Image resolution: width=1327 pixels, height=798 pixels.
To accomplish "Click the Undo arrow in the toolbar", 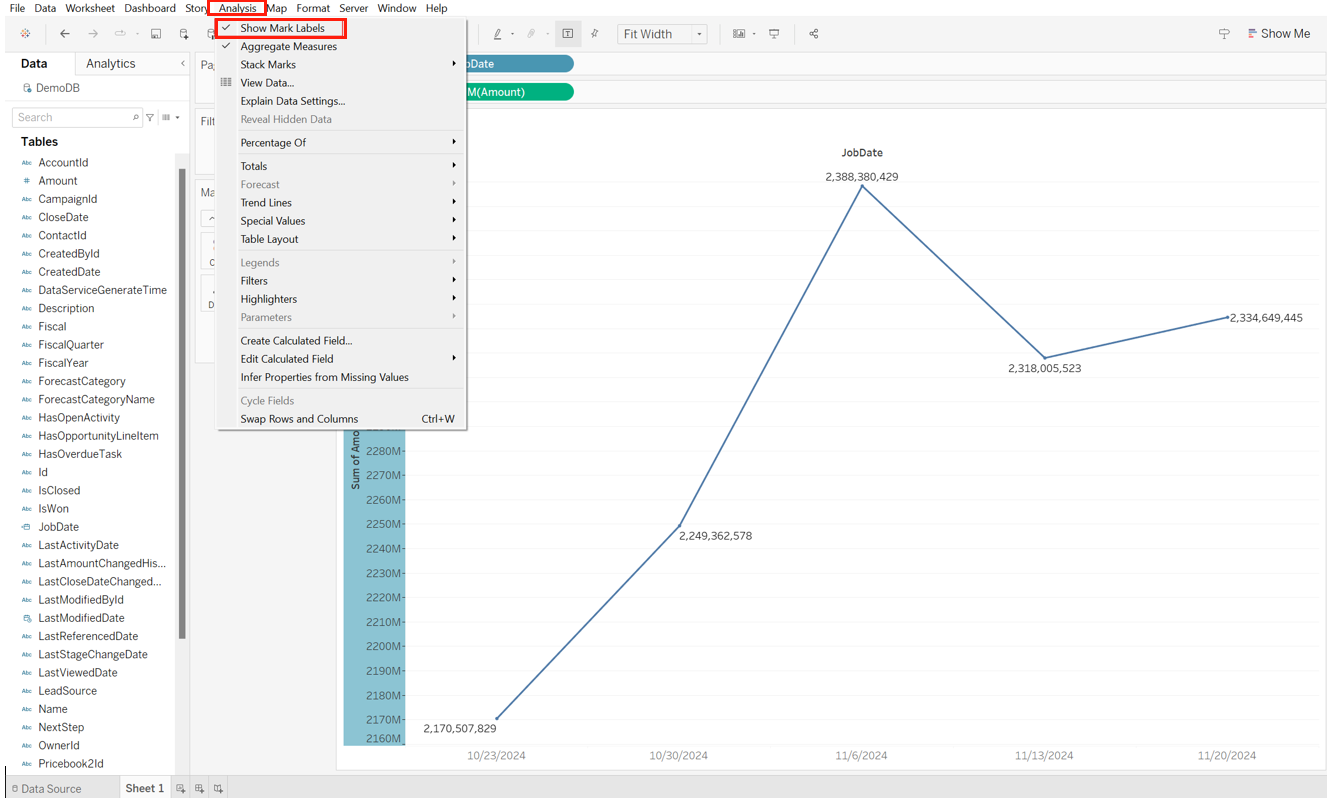I will [x=64, y=33].
